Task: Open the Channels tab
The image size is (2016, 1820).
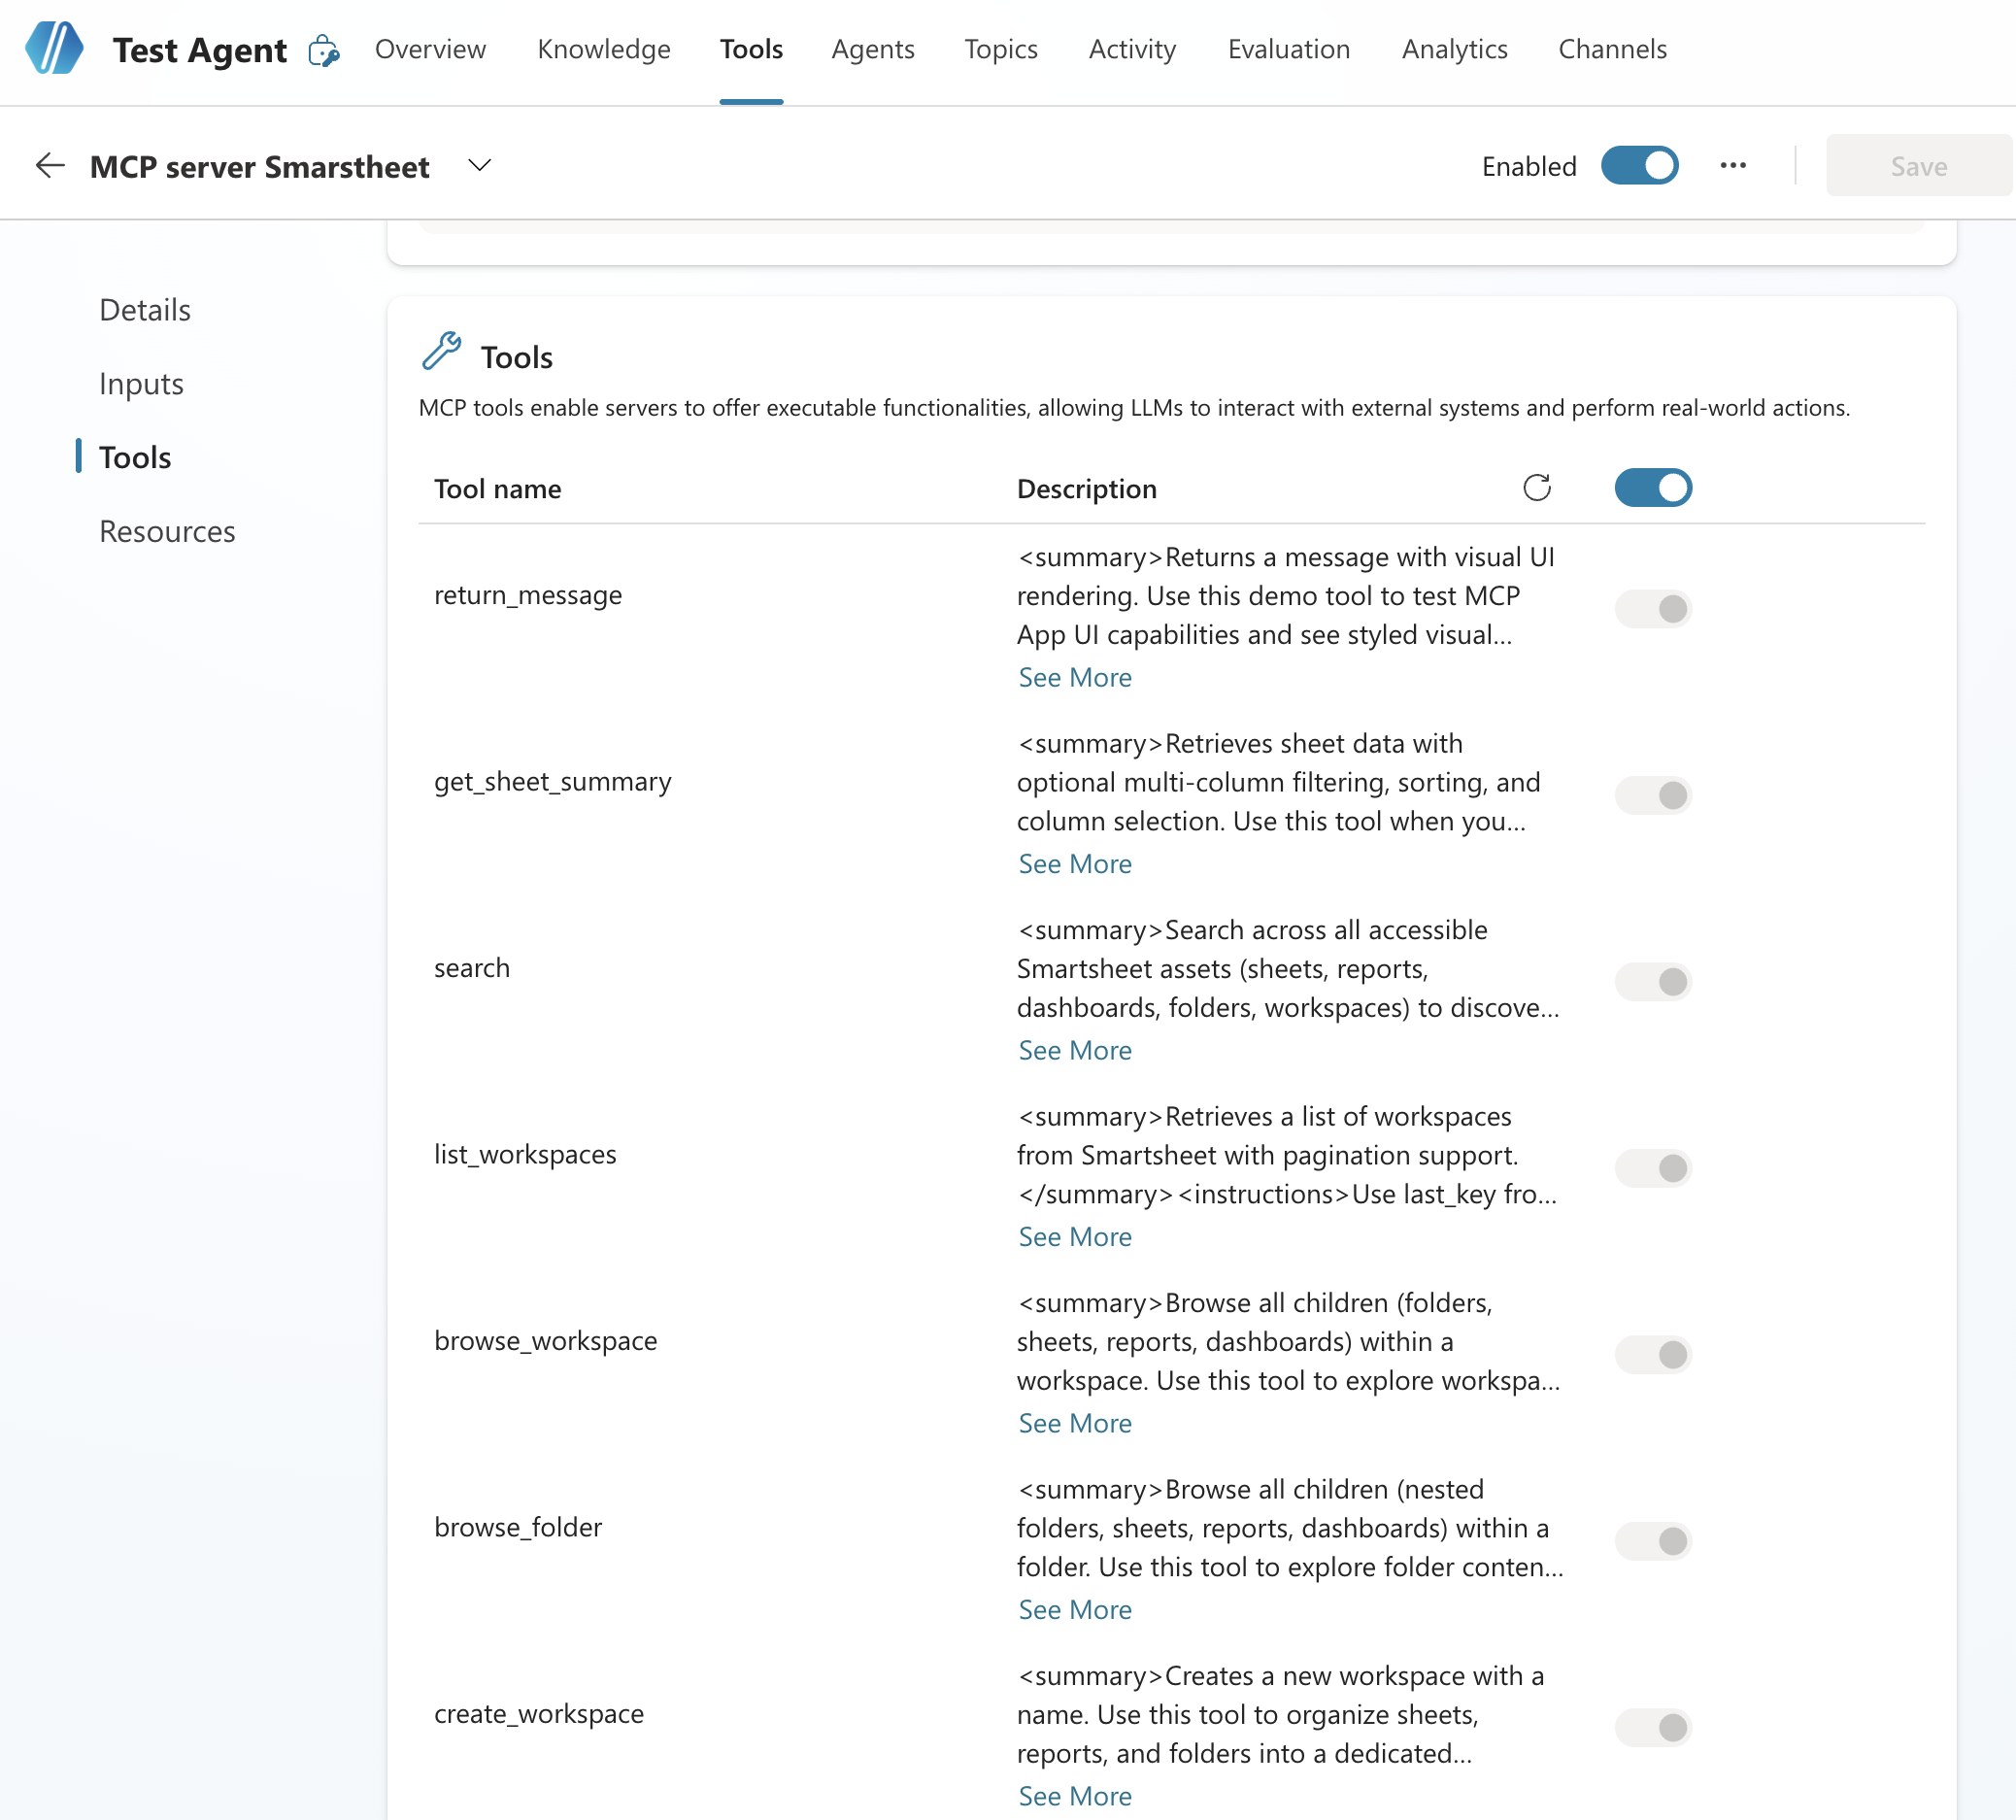Action: 1612,49
